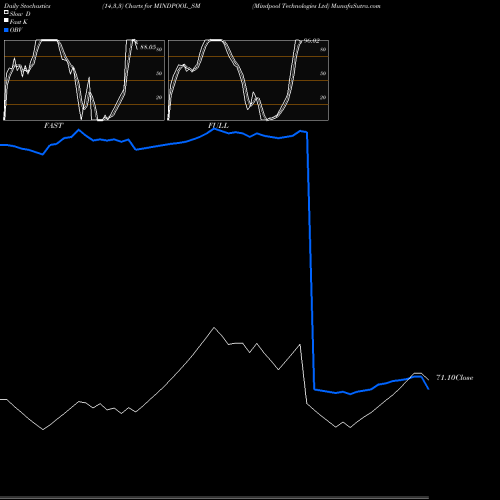The image size is (500, 500).
Task: Click the Slow D legend swatch
Action: 6,12
